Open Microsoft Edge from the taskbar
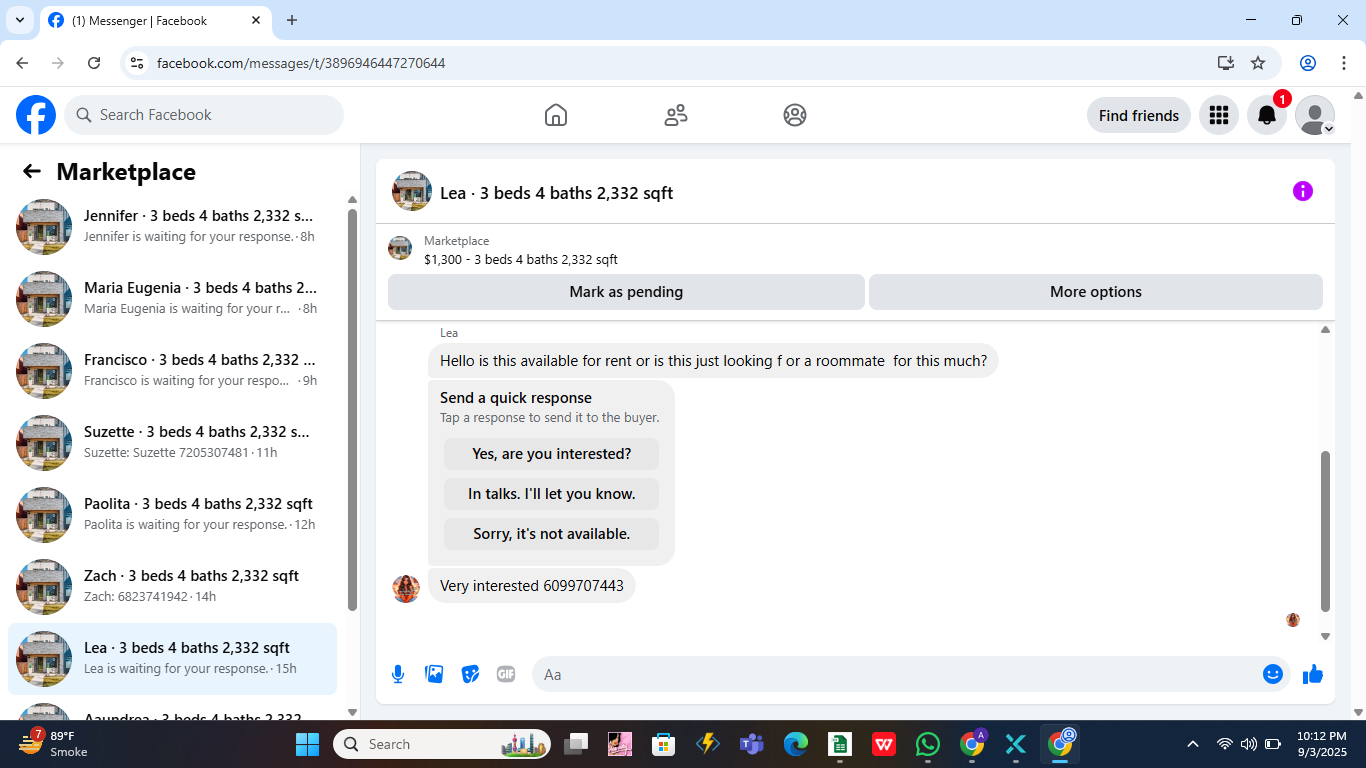Screen dimensions: 1366x768 [796, 744]
